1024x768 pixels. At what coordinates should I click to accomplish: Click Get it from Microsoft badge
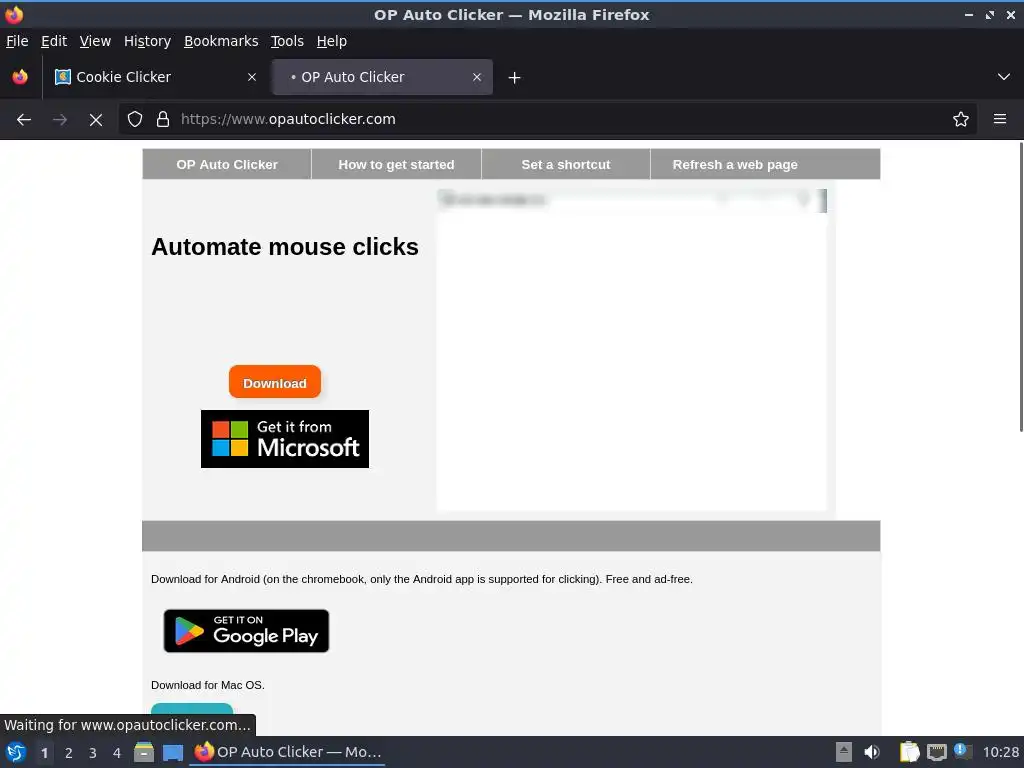(285, 439)
